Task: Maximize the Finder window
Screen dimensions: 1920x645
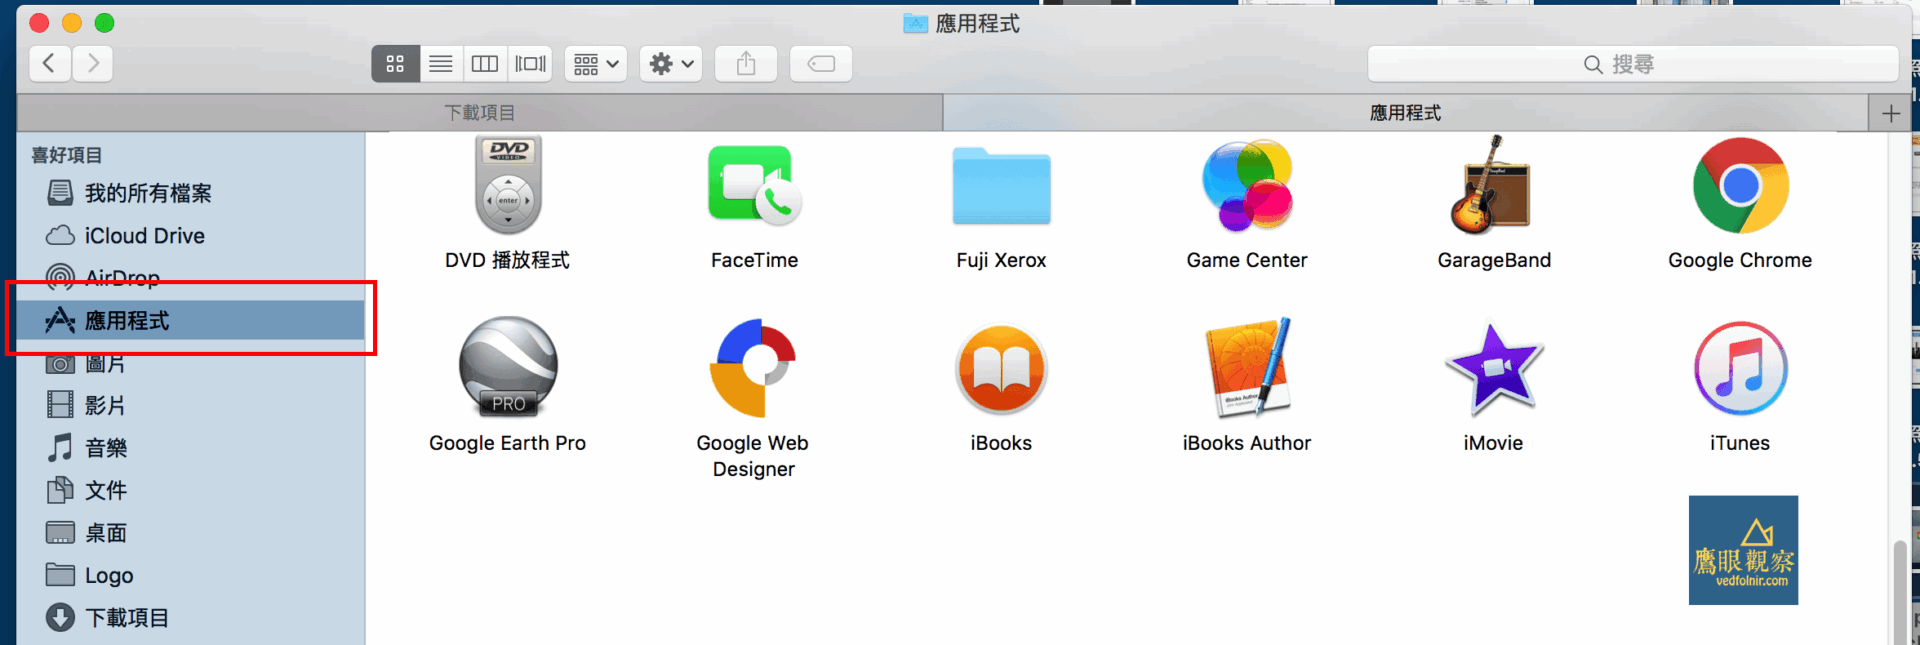Action: [104, 22]
